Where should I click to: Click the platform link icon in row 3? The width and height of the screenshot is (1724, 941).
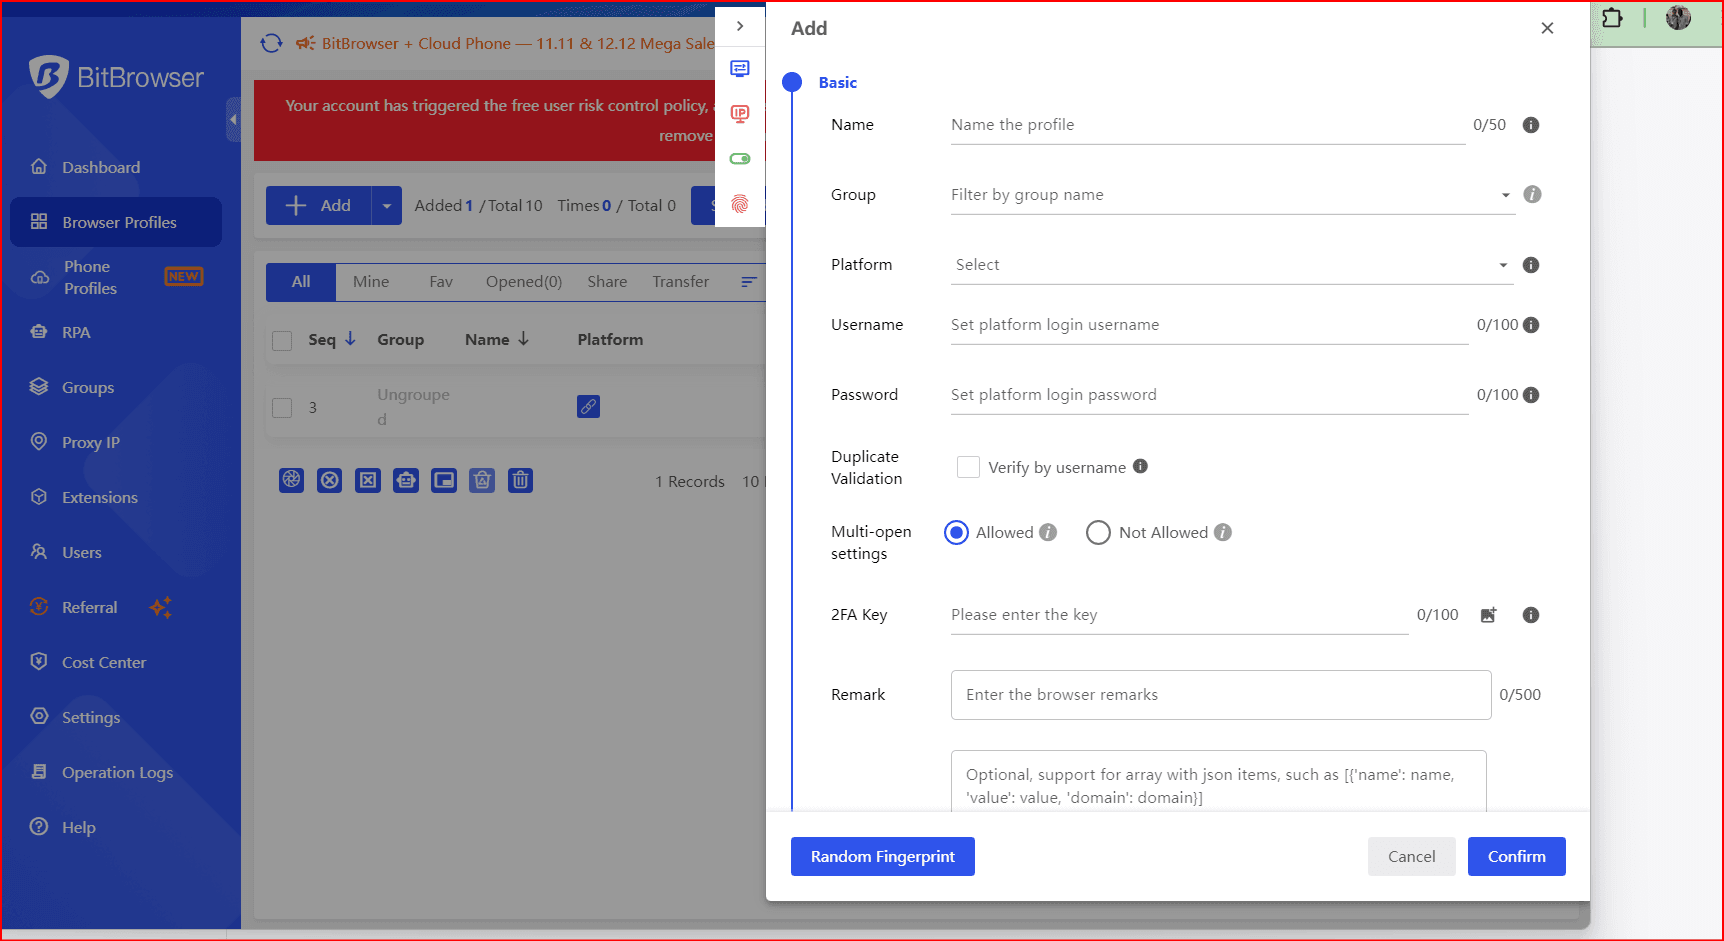pyautogui.click(x=588, y=407)
